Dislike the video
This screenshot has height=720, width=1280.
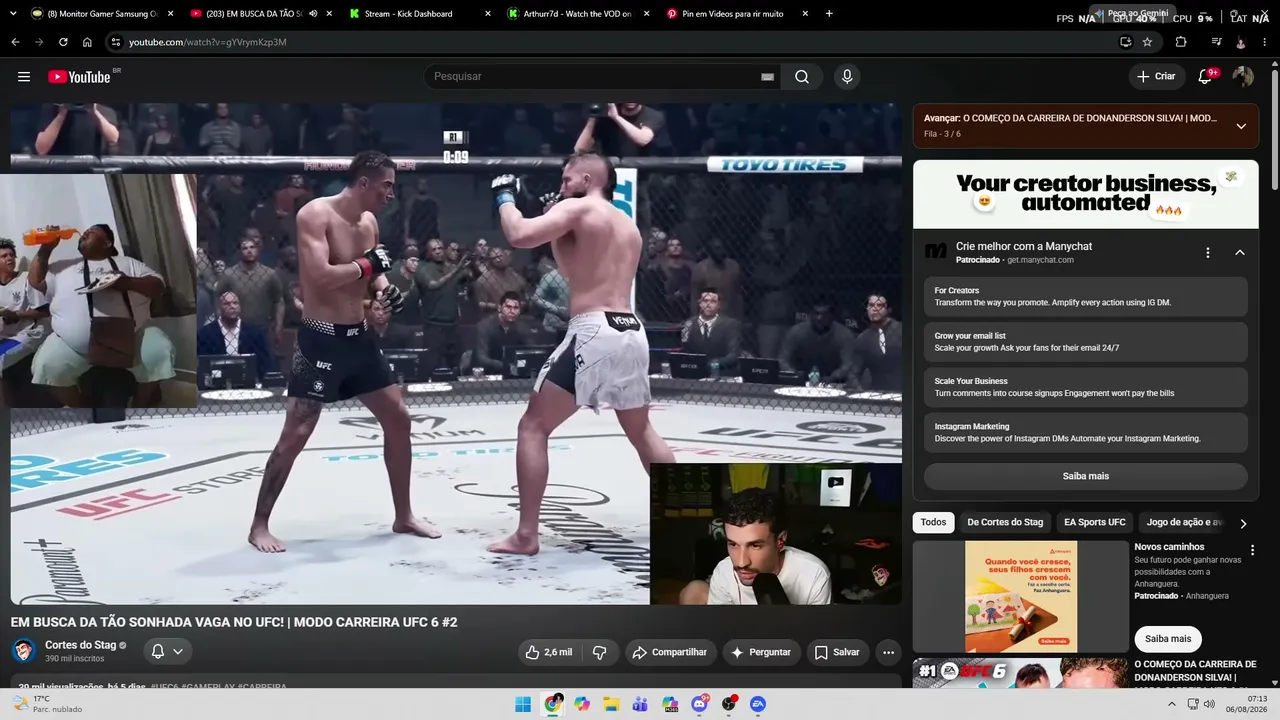coord(600,652)
